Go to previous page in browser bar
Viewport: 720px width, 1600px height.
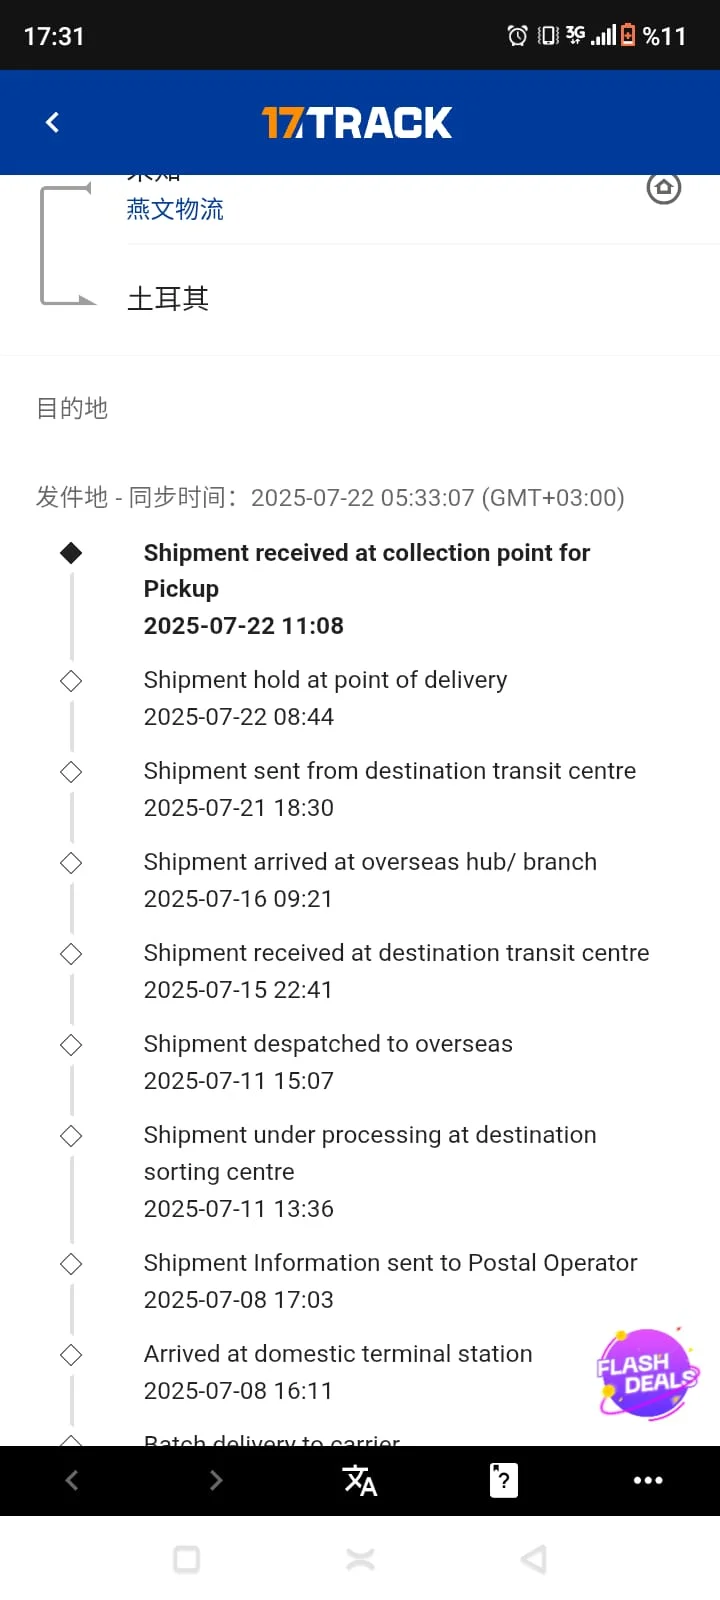72,1480
